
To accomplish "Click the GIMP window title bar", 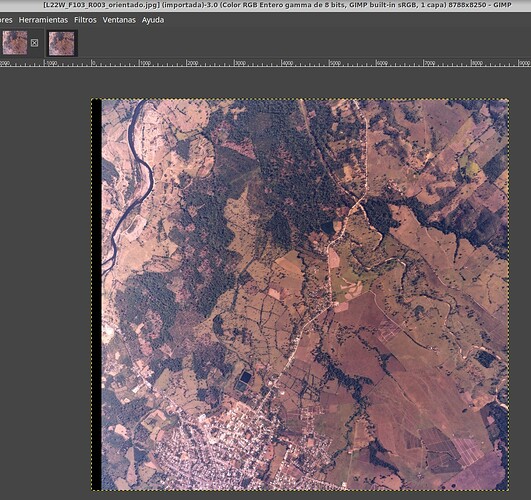I will [x=266, y=5].
